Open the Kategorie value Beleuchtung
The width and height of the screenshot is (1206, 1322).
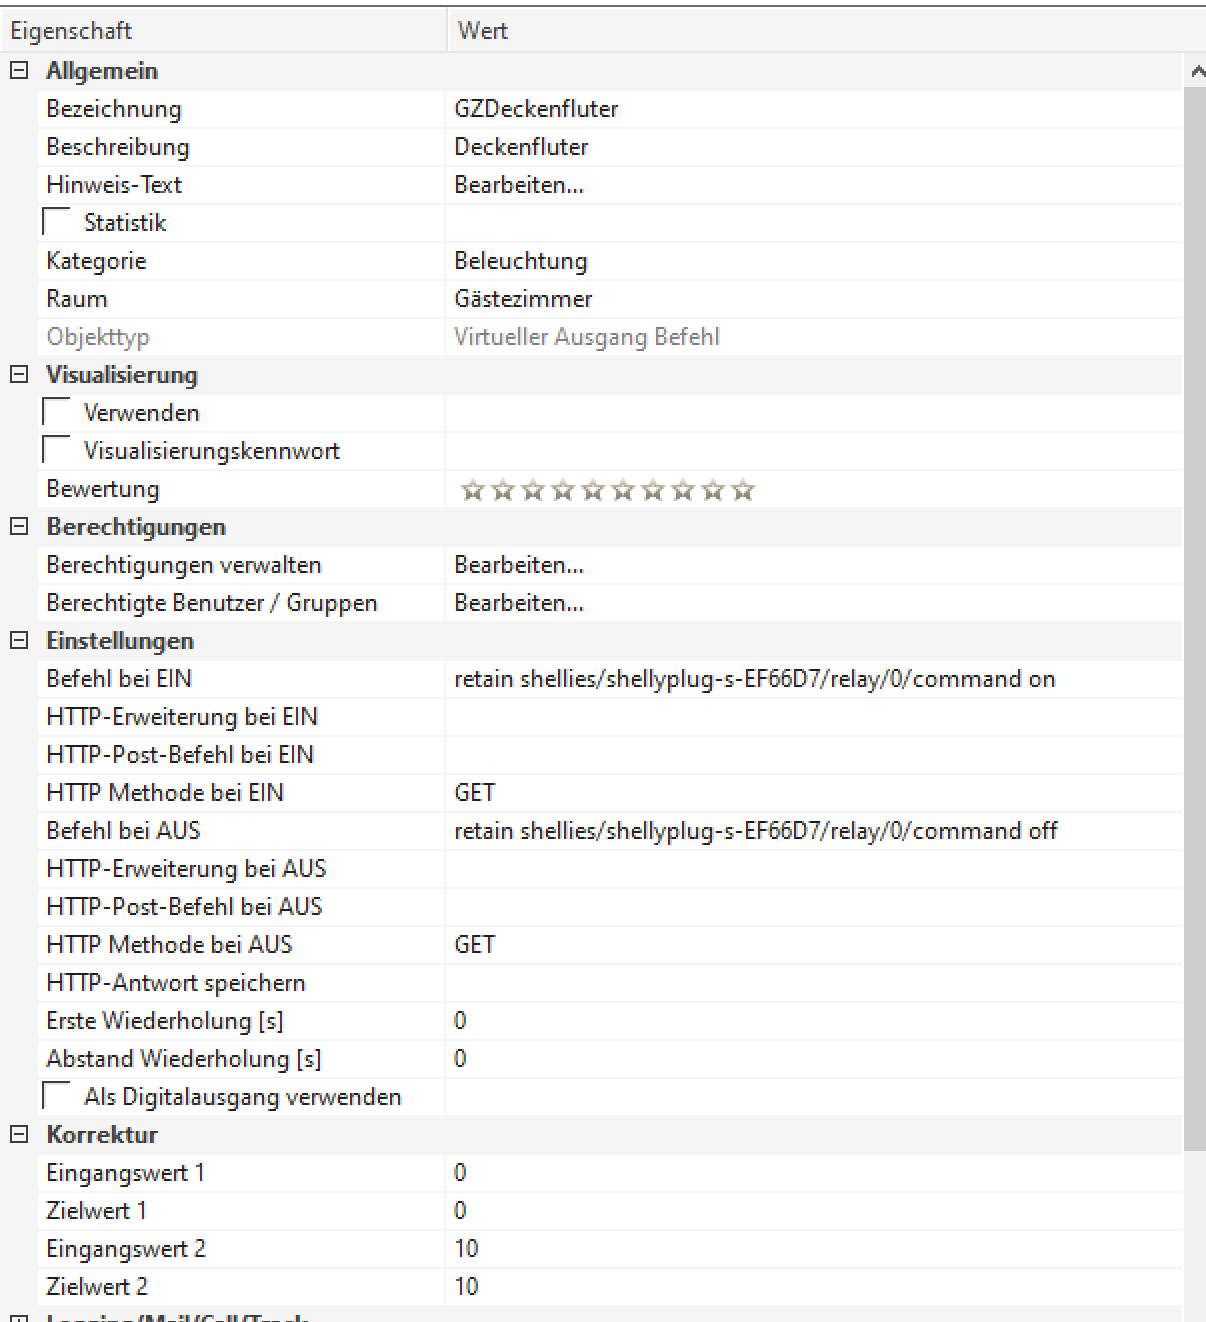click(521, 261)
